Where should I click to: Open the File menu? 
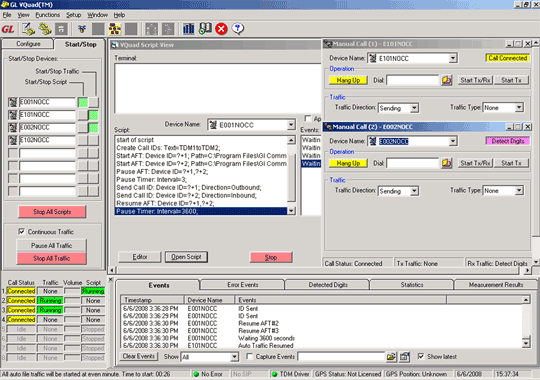[x=7, y=15]
